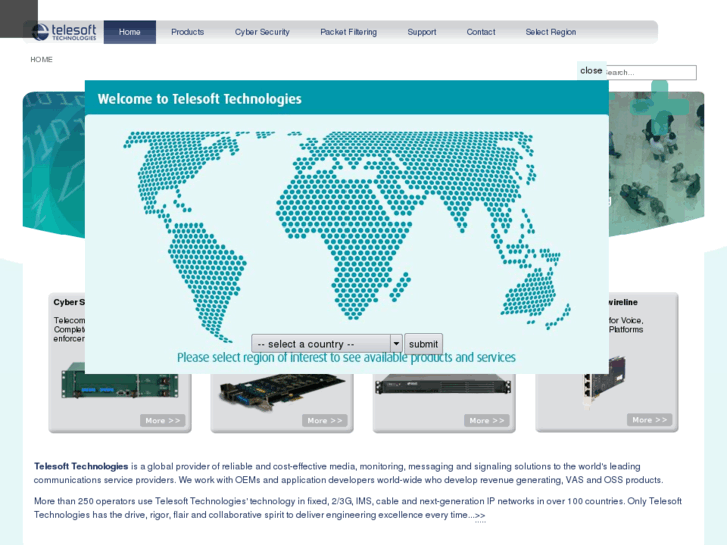Viewport: 727px width, 545px height.
Task: Click the Welcome to Telesoft Technologies heading
Action: 199,99
